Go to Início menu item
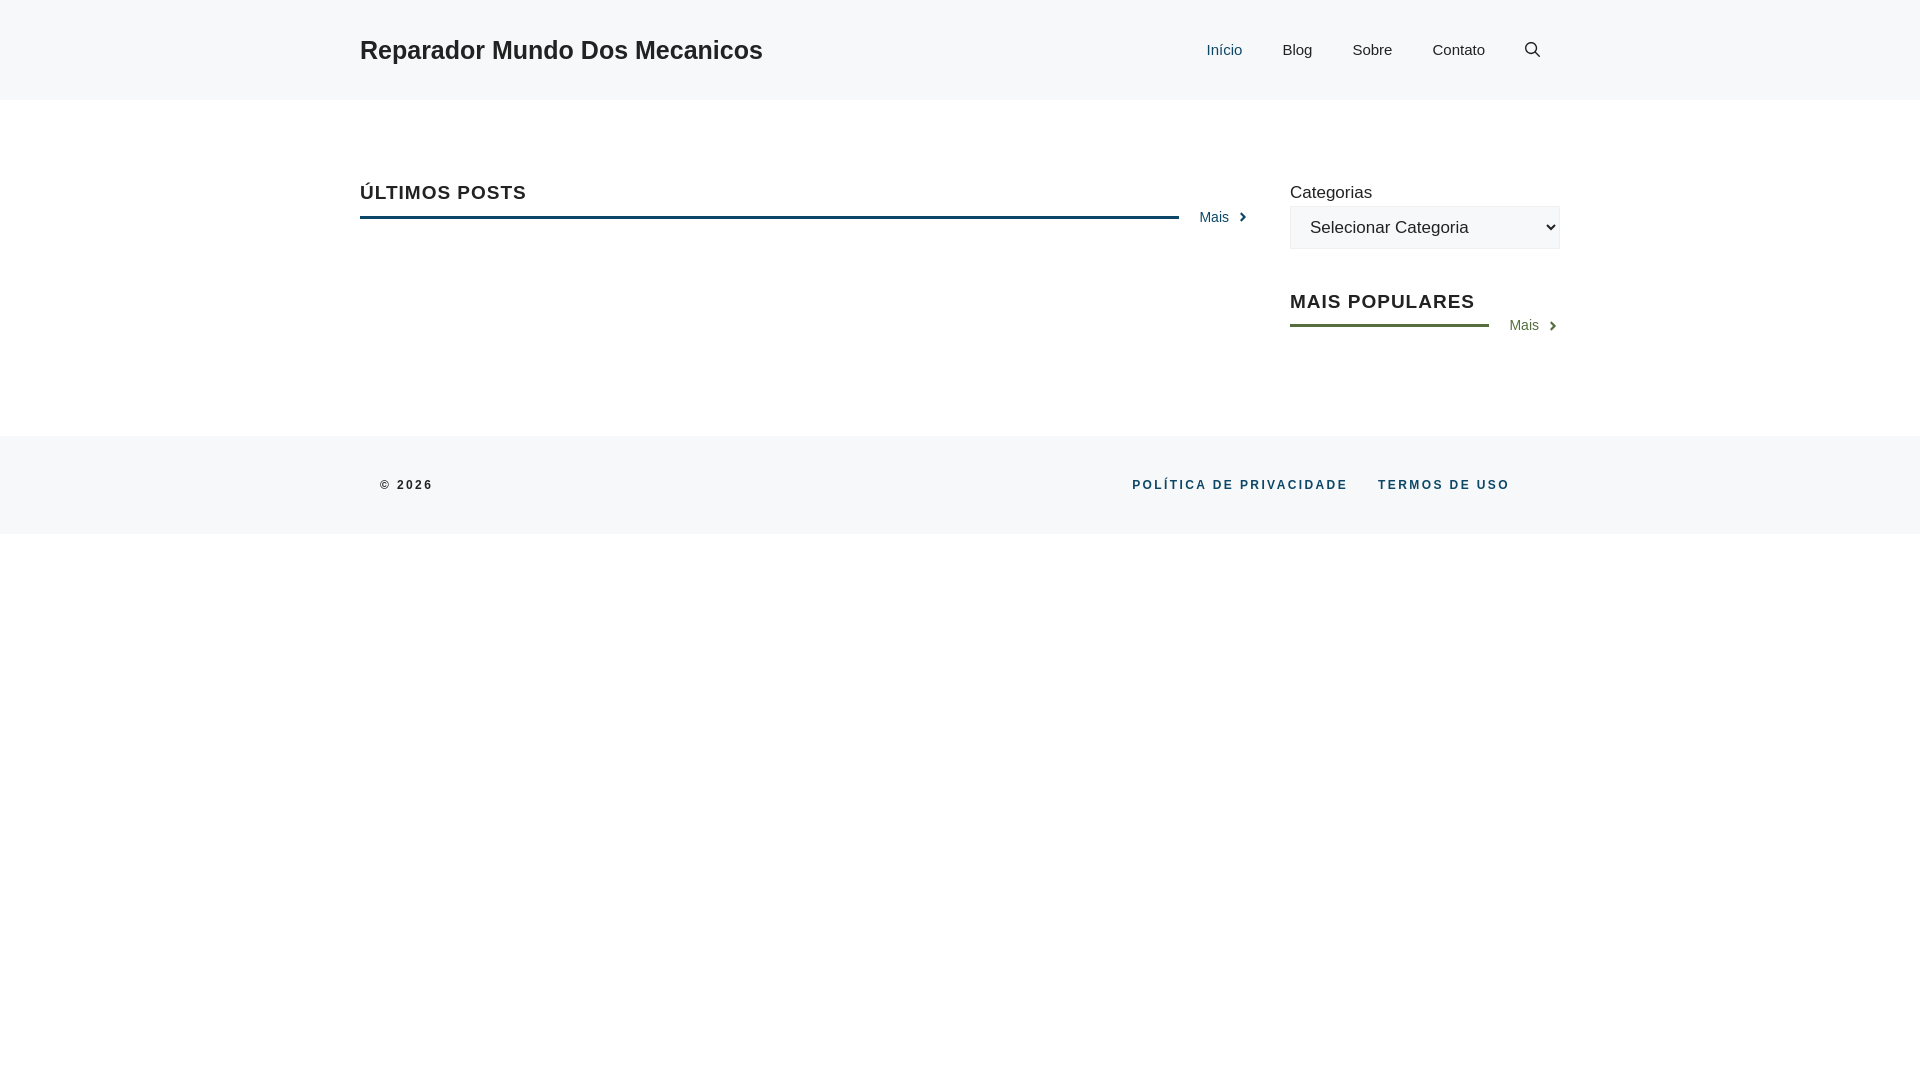 (x=1224, y=50)
